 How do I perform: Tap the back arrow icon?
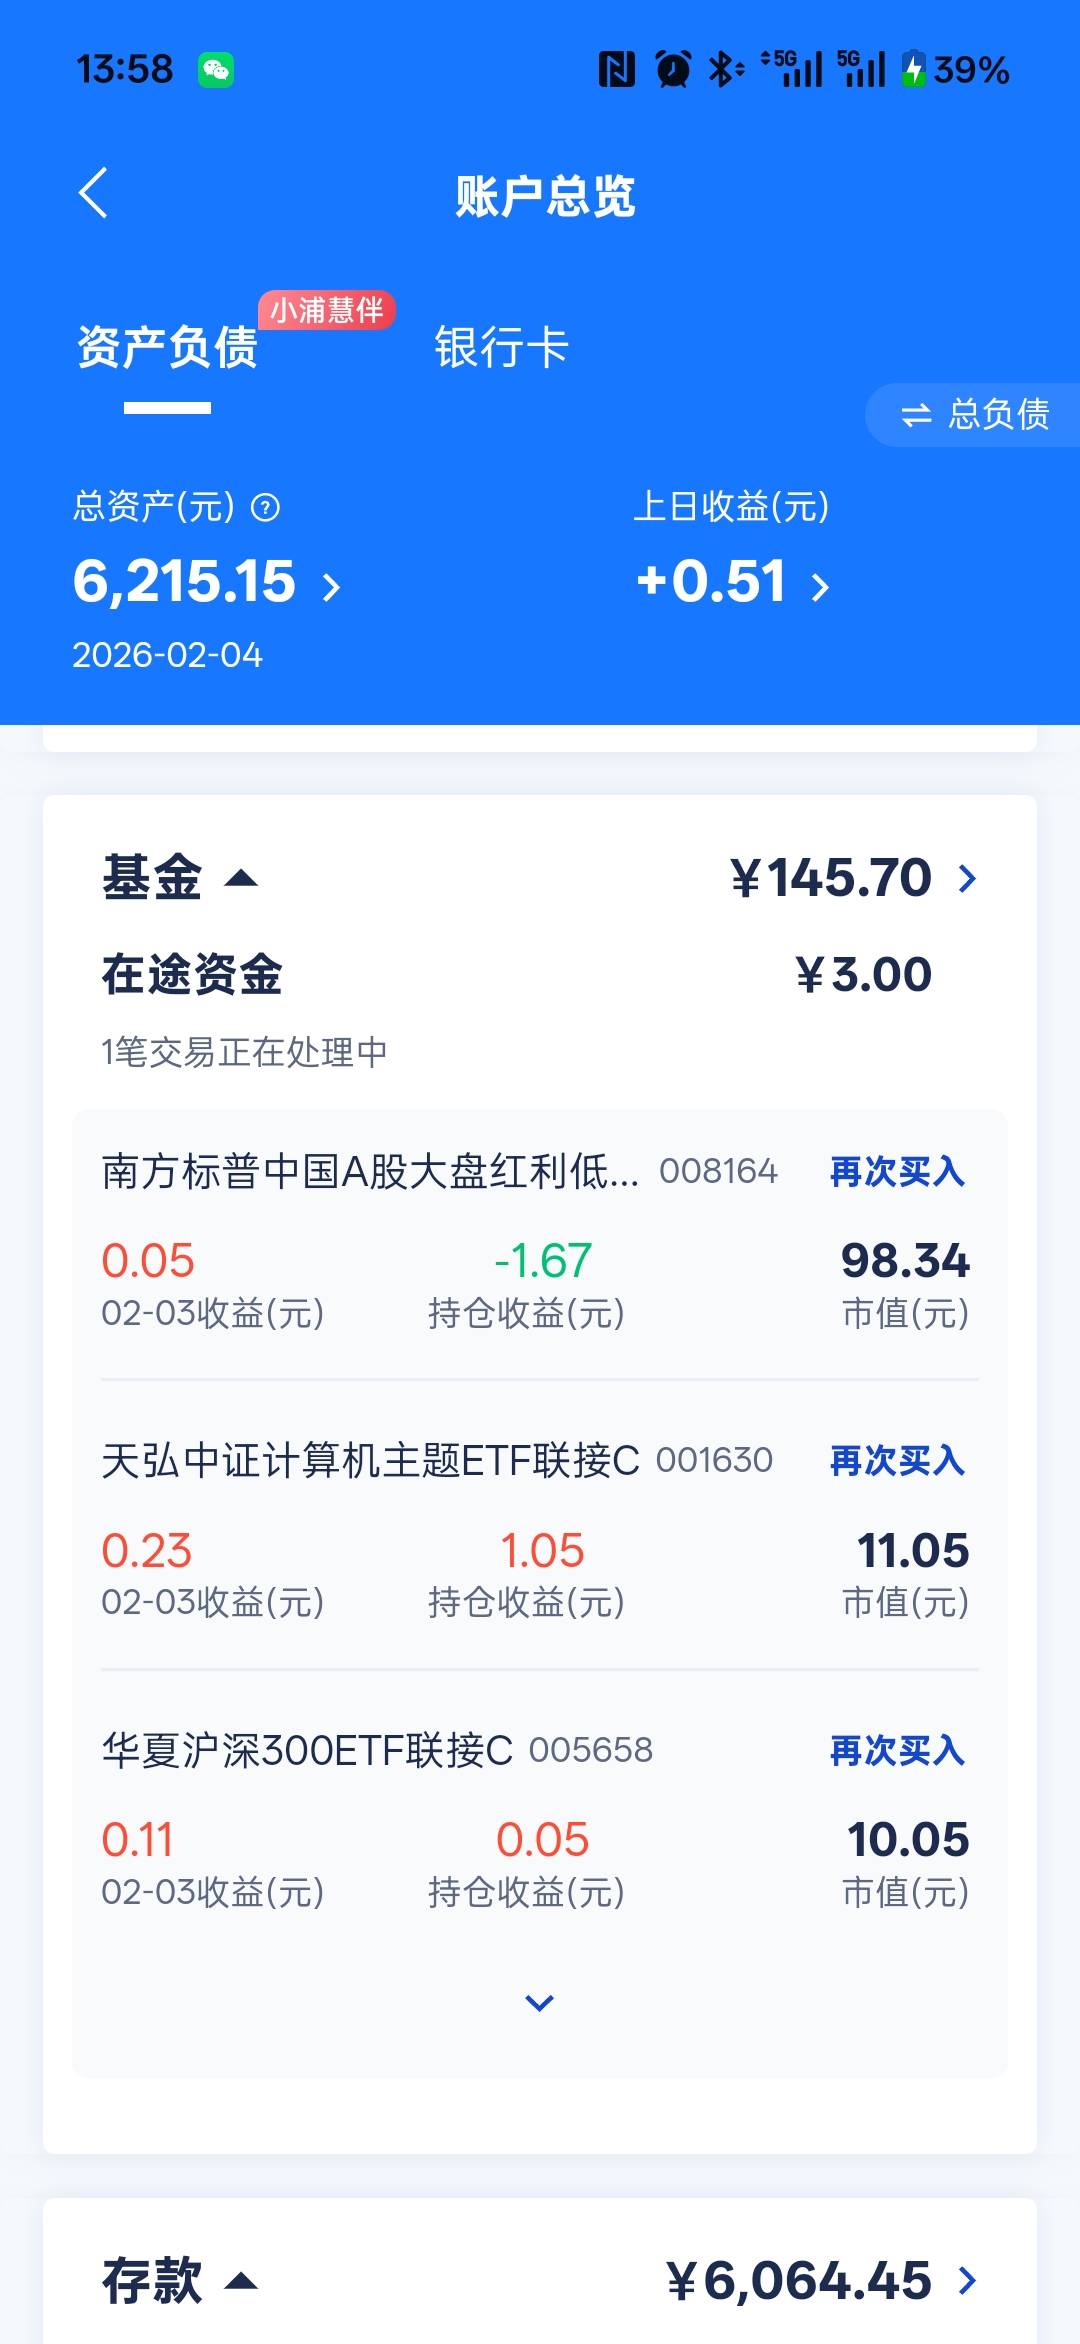(93, 193)
